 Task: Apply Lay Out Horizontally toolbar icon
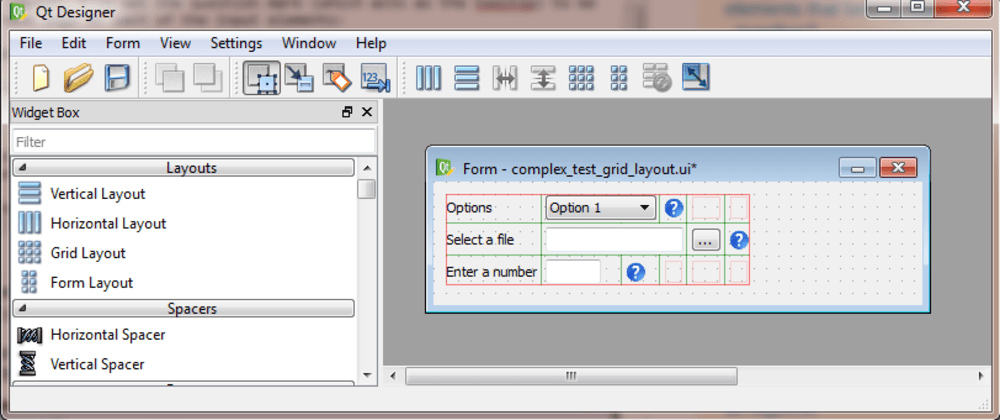(x=429, y=78)
